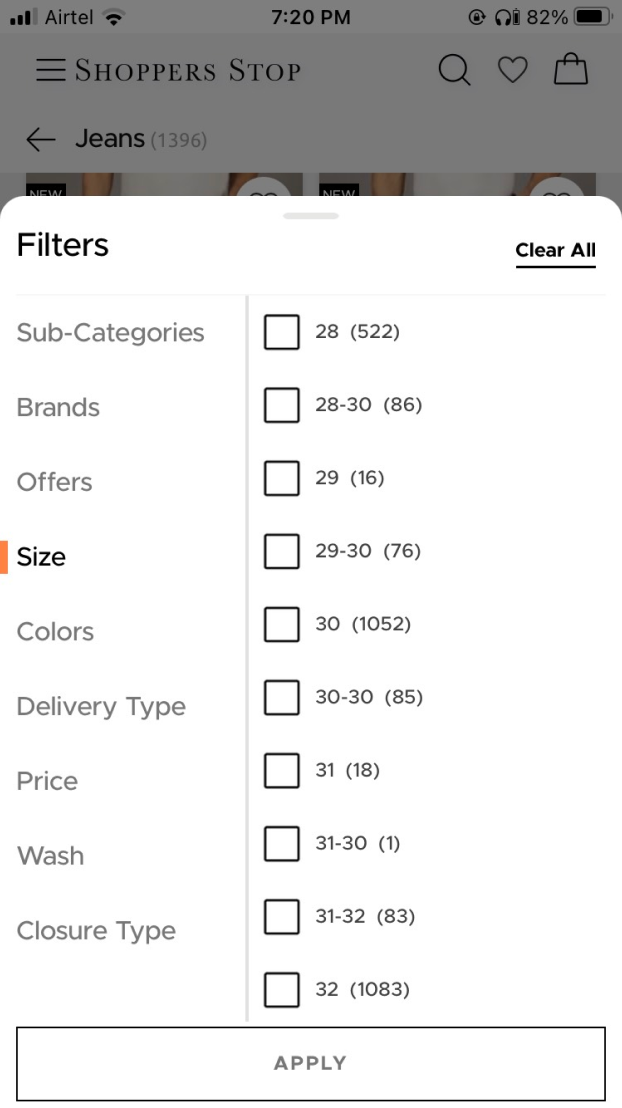Open the Sub-Categories filter section
This screenshot has height=1108, width=622.
tap(110, 333)
